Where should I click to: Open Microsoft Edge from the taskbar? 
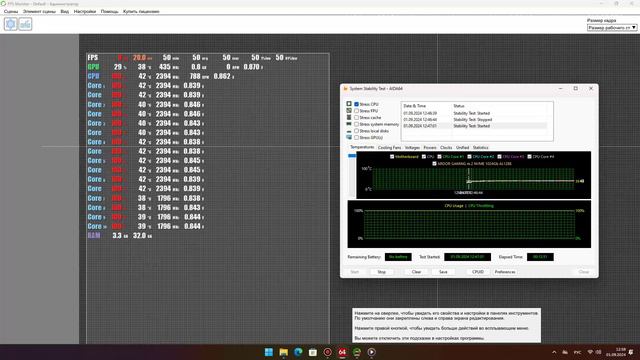298,352
